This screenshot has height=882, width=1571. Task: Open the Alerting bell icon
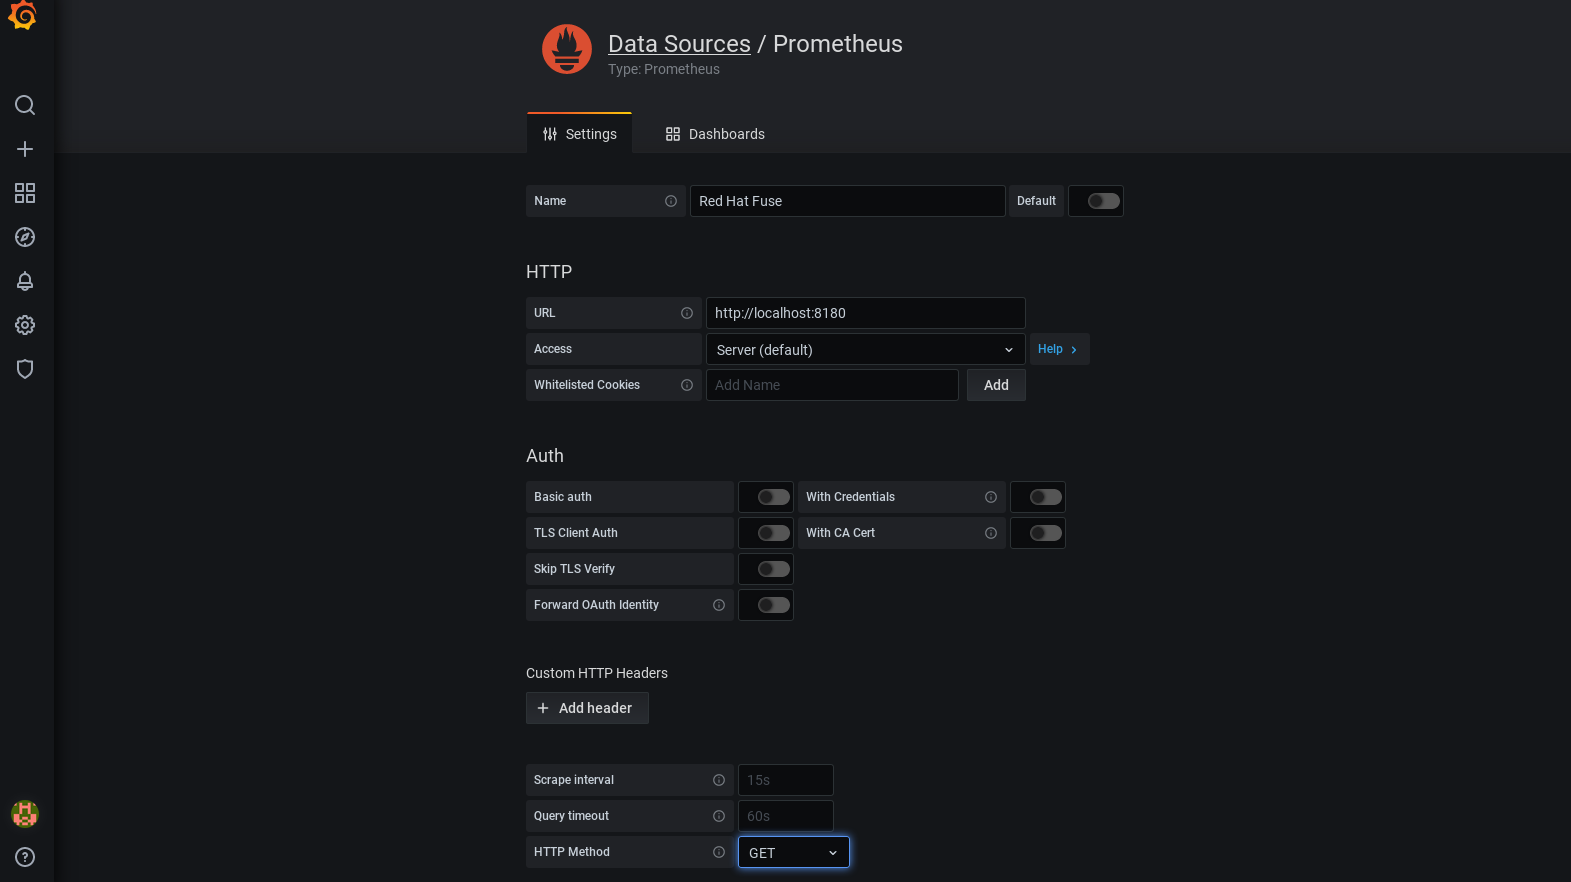25,281
